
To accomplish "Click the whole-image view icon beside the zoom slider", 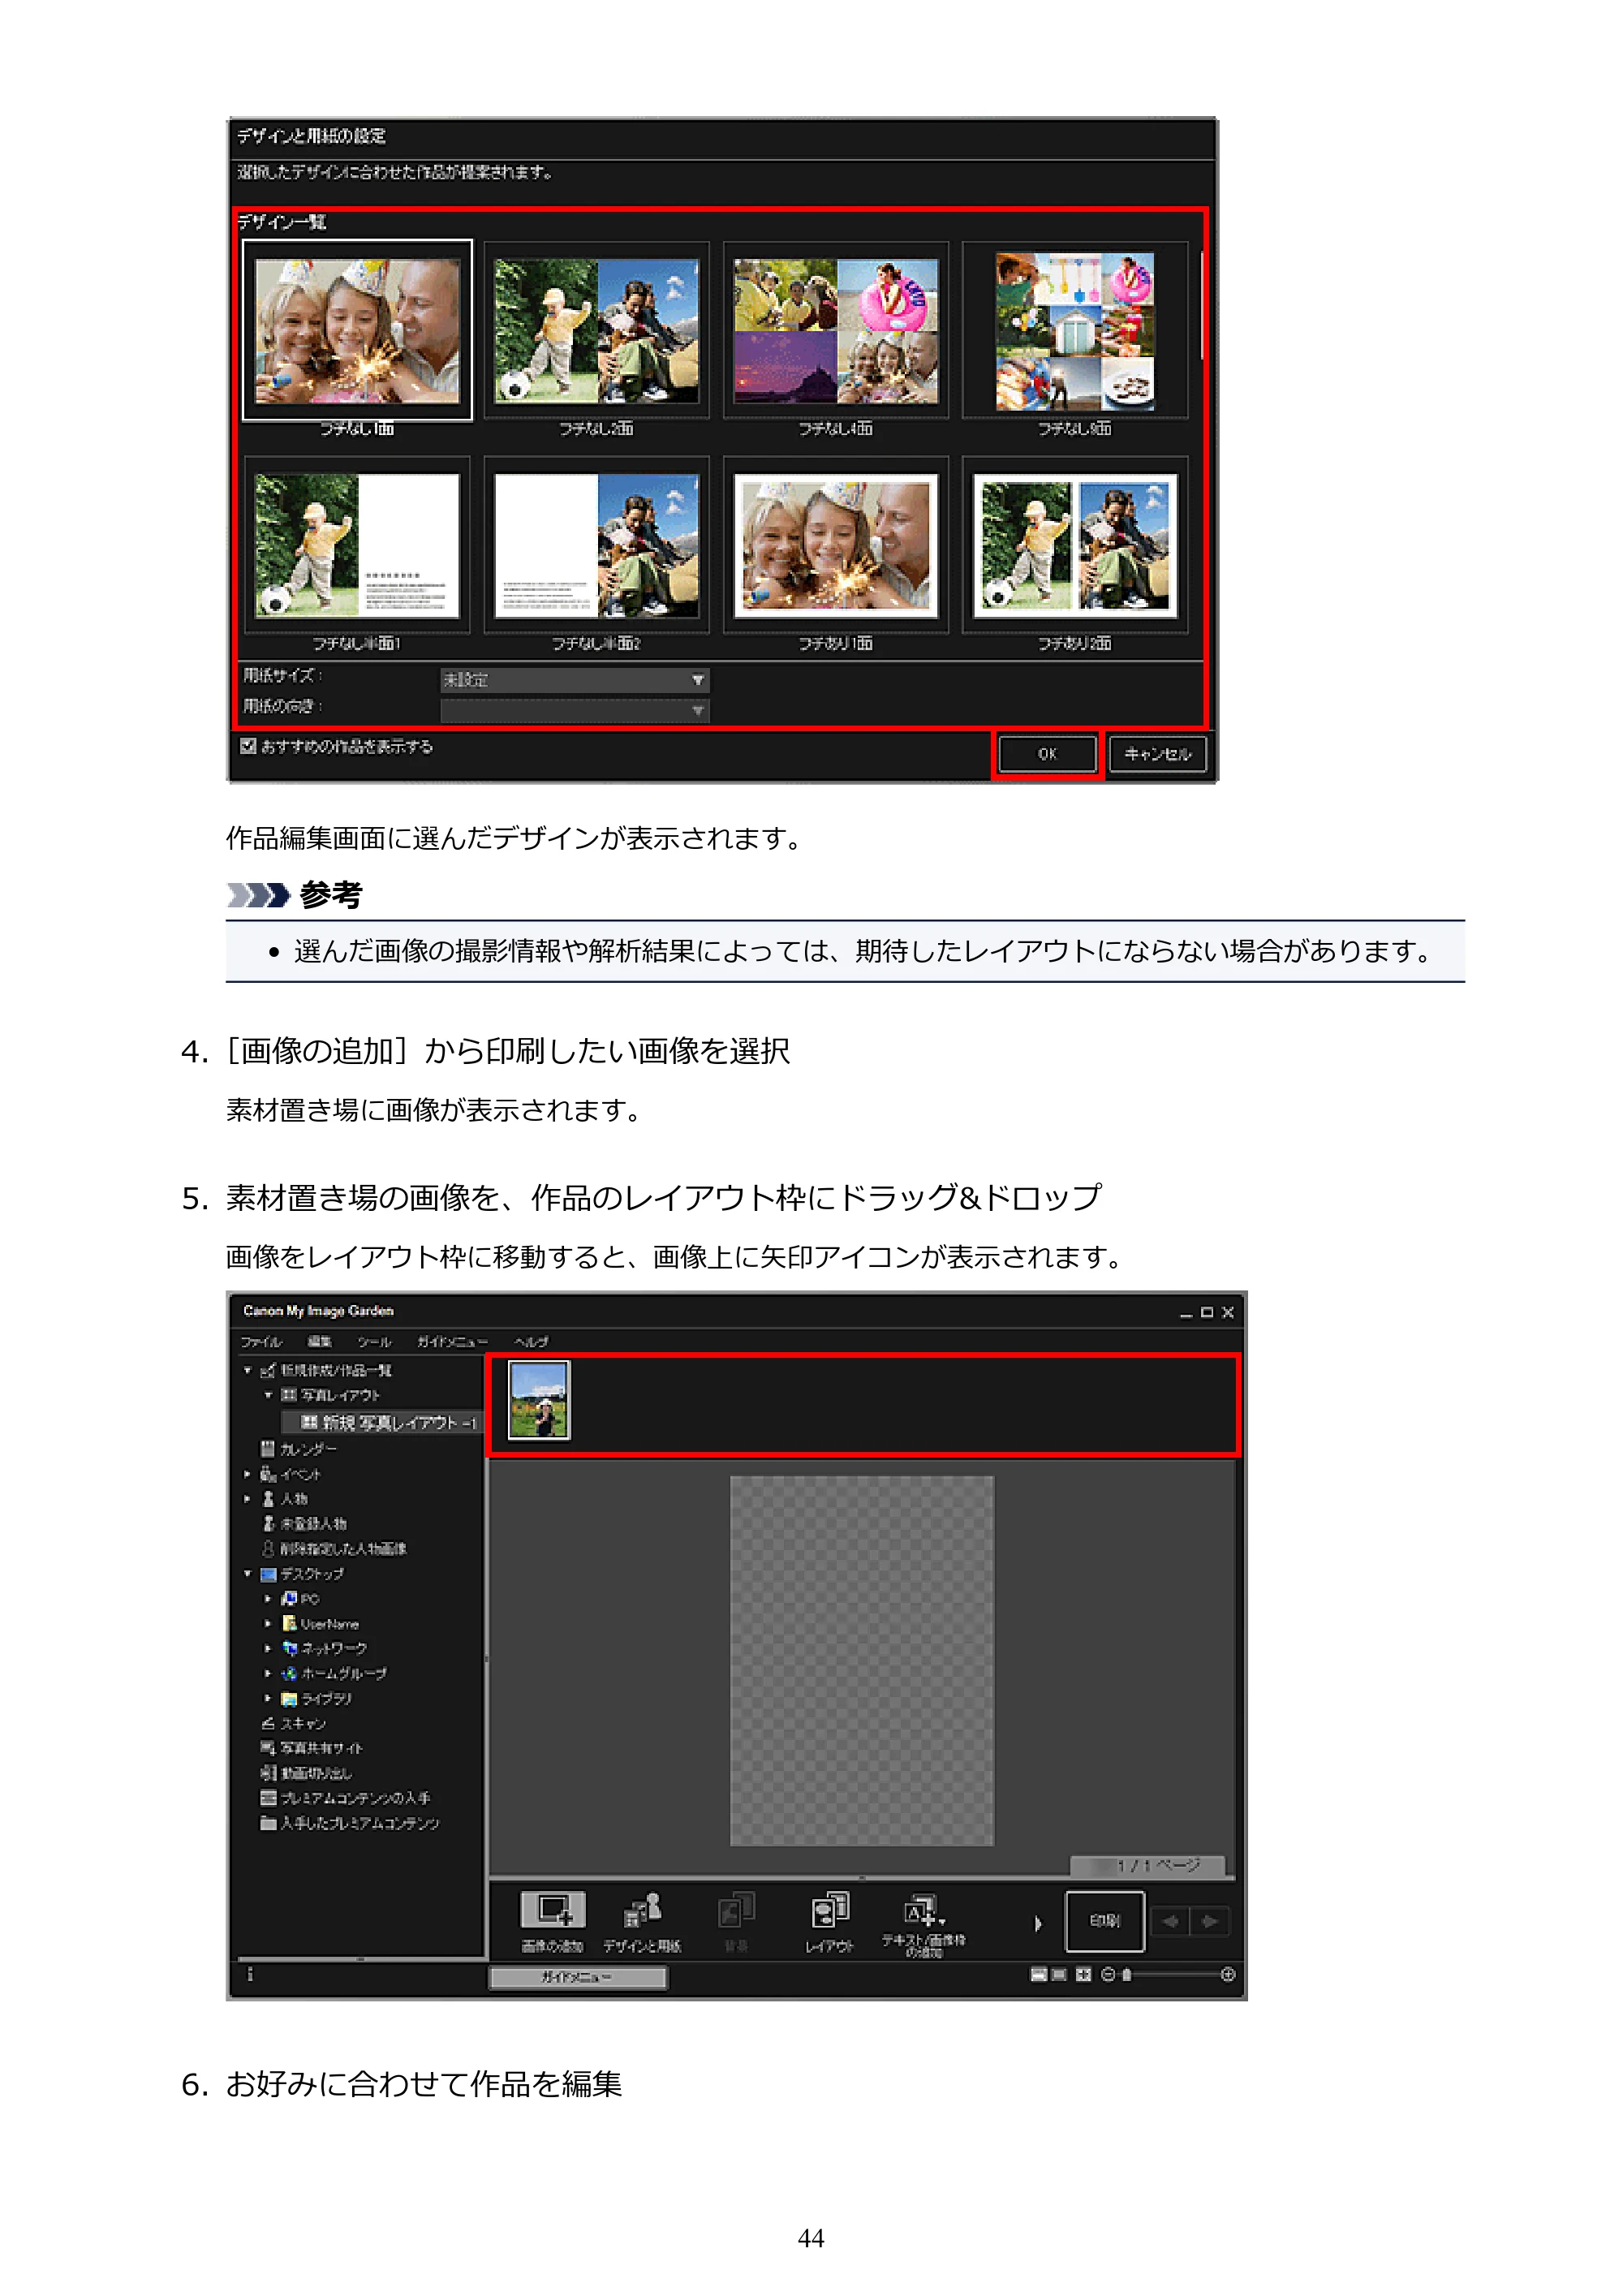I will tap(1083, 1975).
